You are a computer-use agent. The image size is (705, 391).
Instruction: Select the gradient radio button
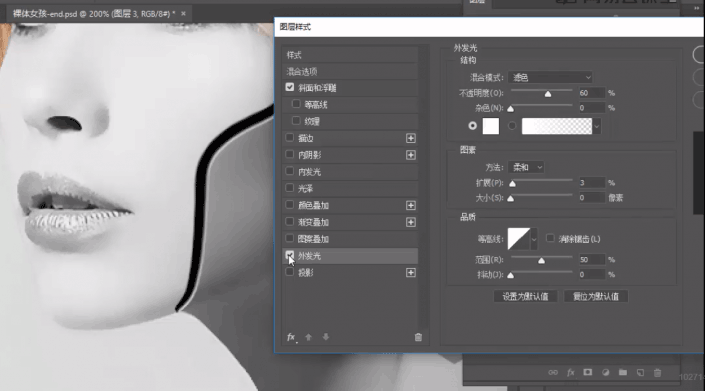[x=512, y=126]
